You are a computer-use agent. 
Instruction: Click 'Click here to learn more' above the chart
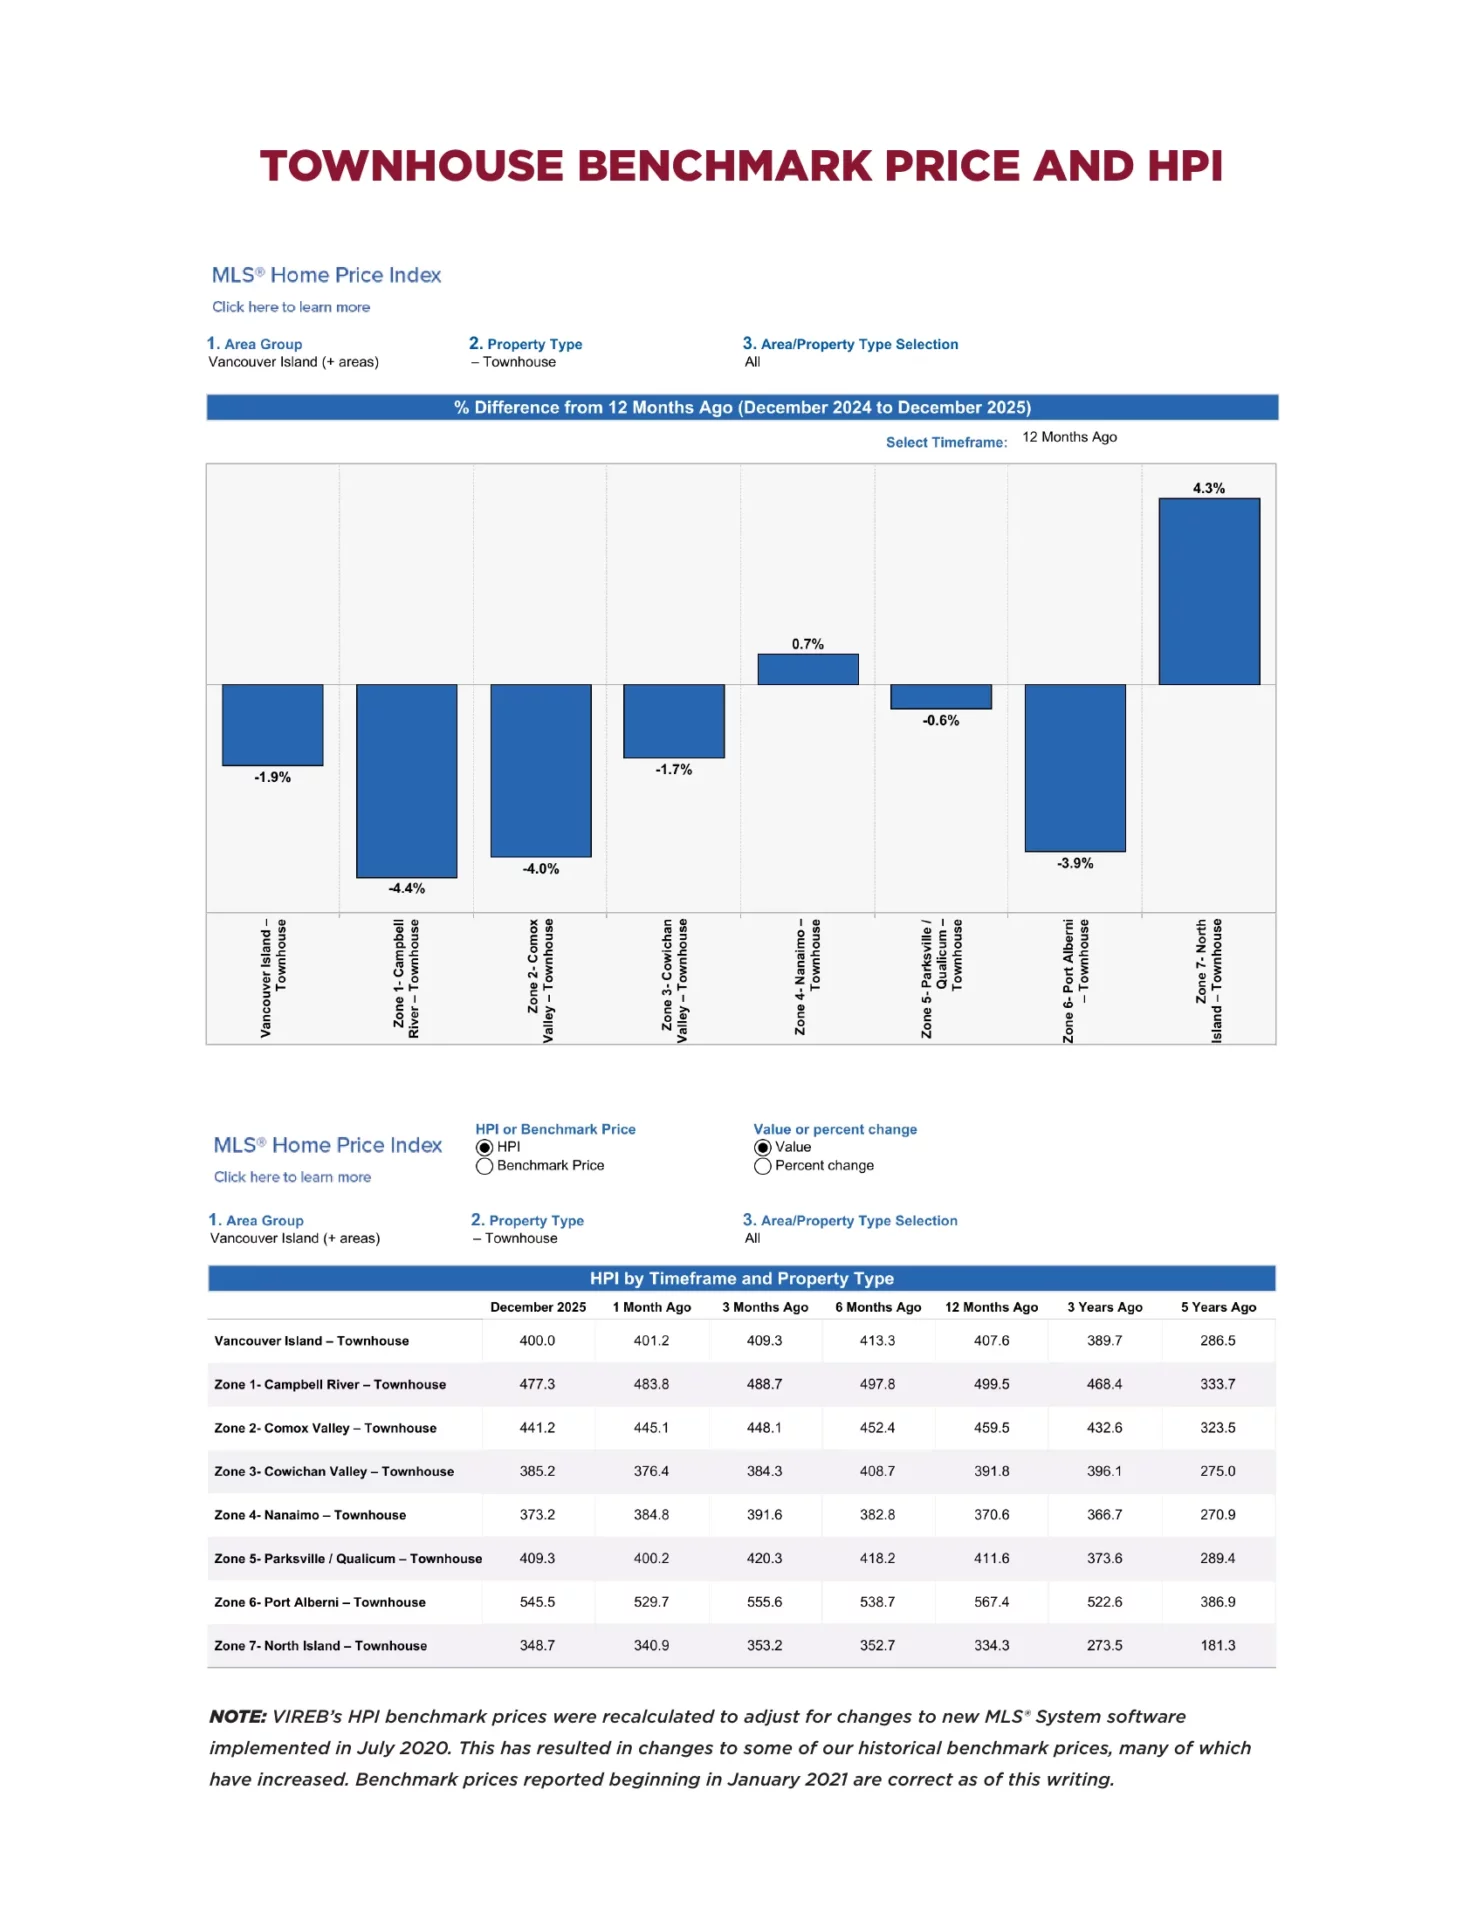[x=291, y=307]
